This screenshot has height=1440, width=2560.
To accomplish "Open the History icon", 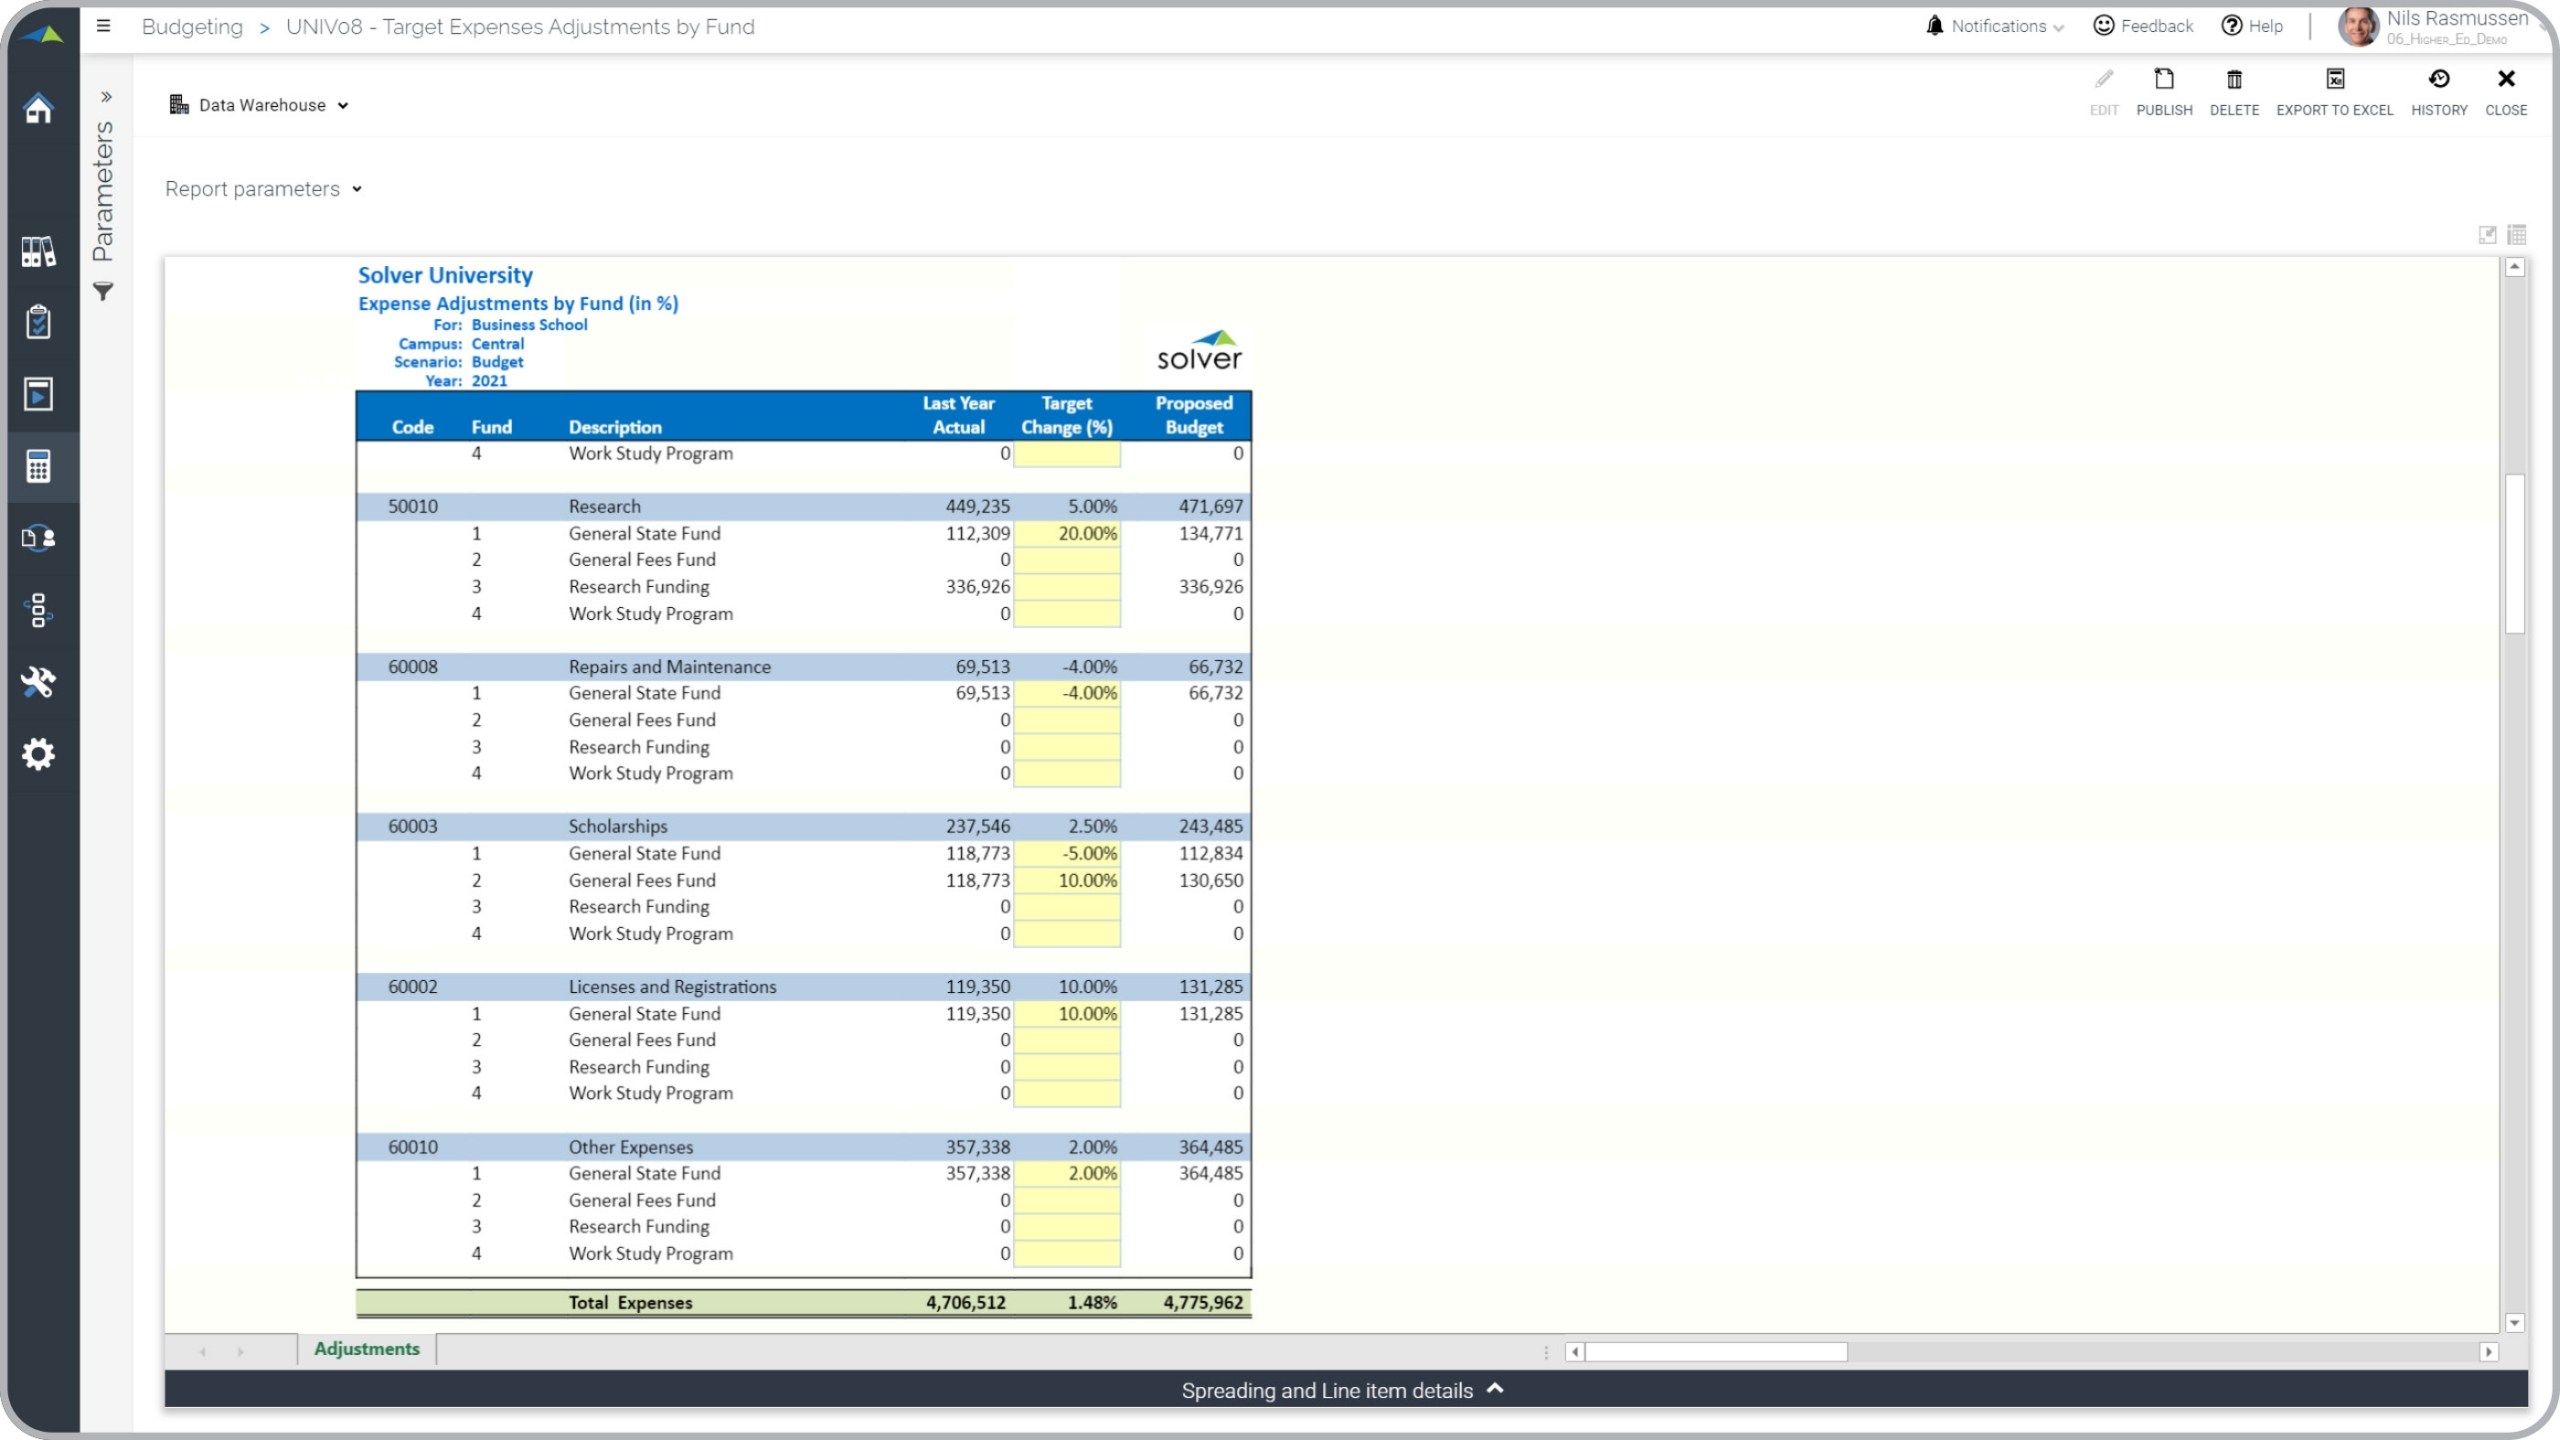I will (x=2438, y=80).
